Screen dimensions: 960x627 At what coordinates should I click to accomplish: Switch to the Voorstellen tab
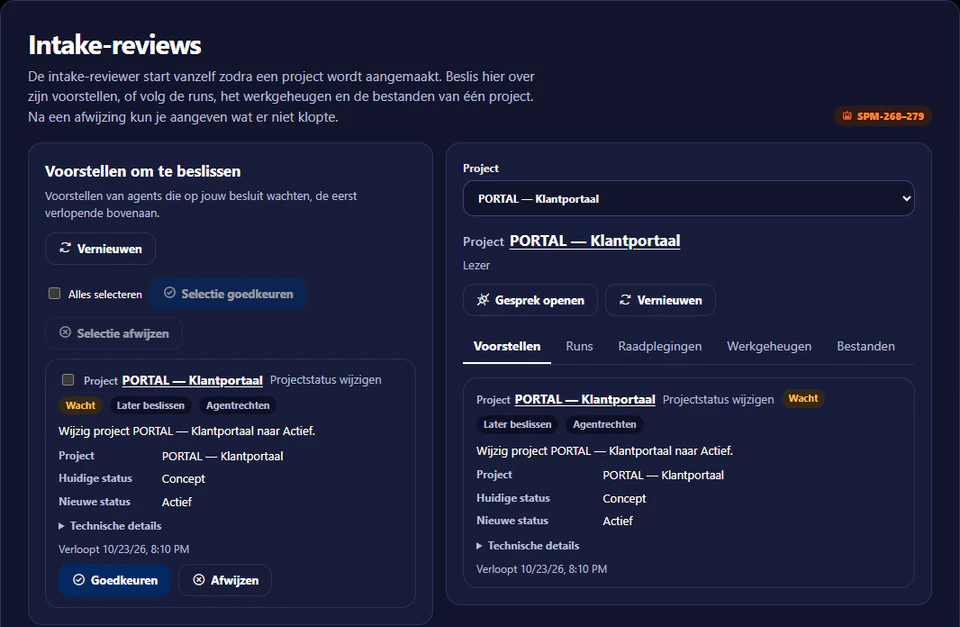point(507,347)
